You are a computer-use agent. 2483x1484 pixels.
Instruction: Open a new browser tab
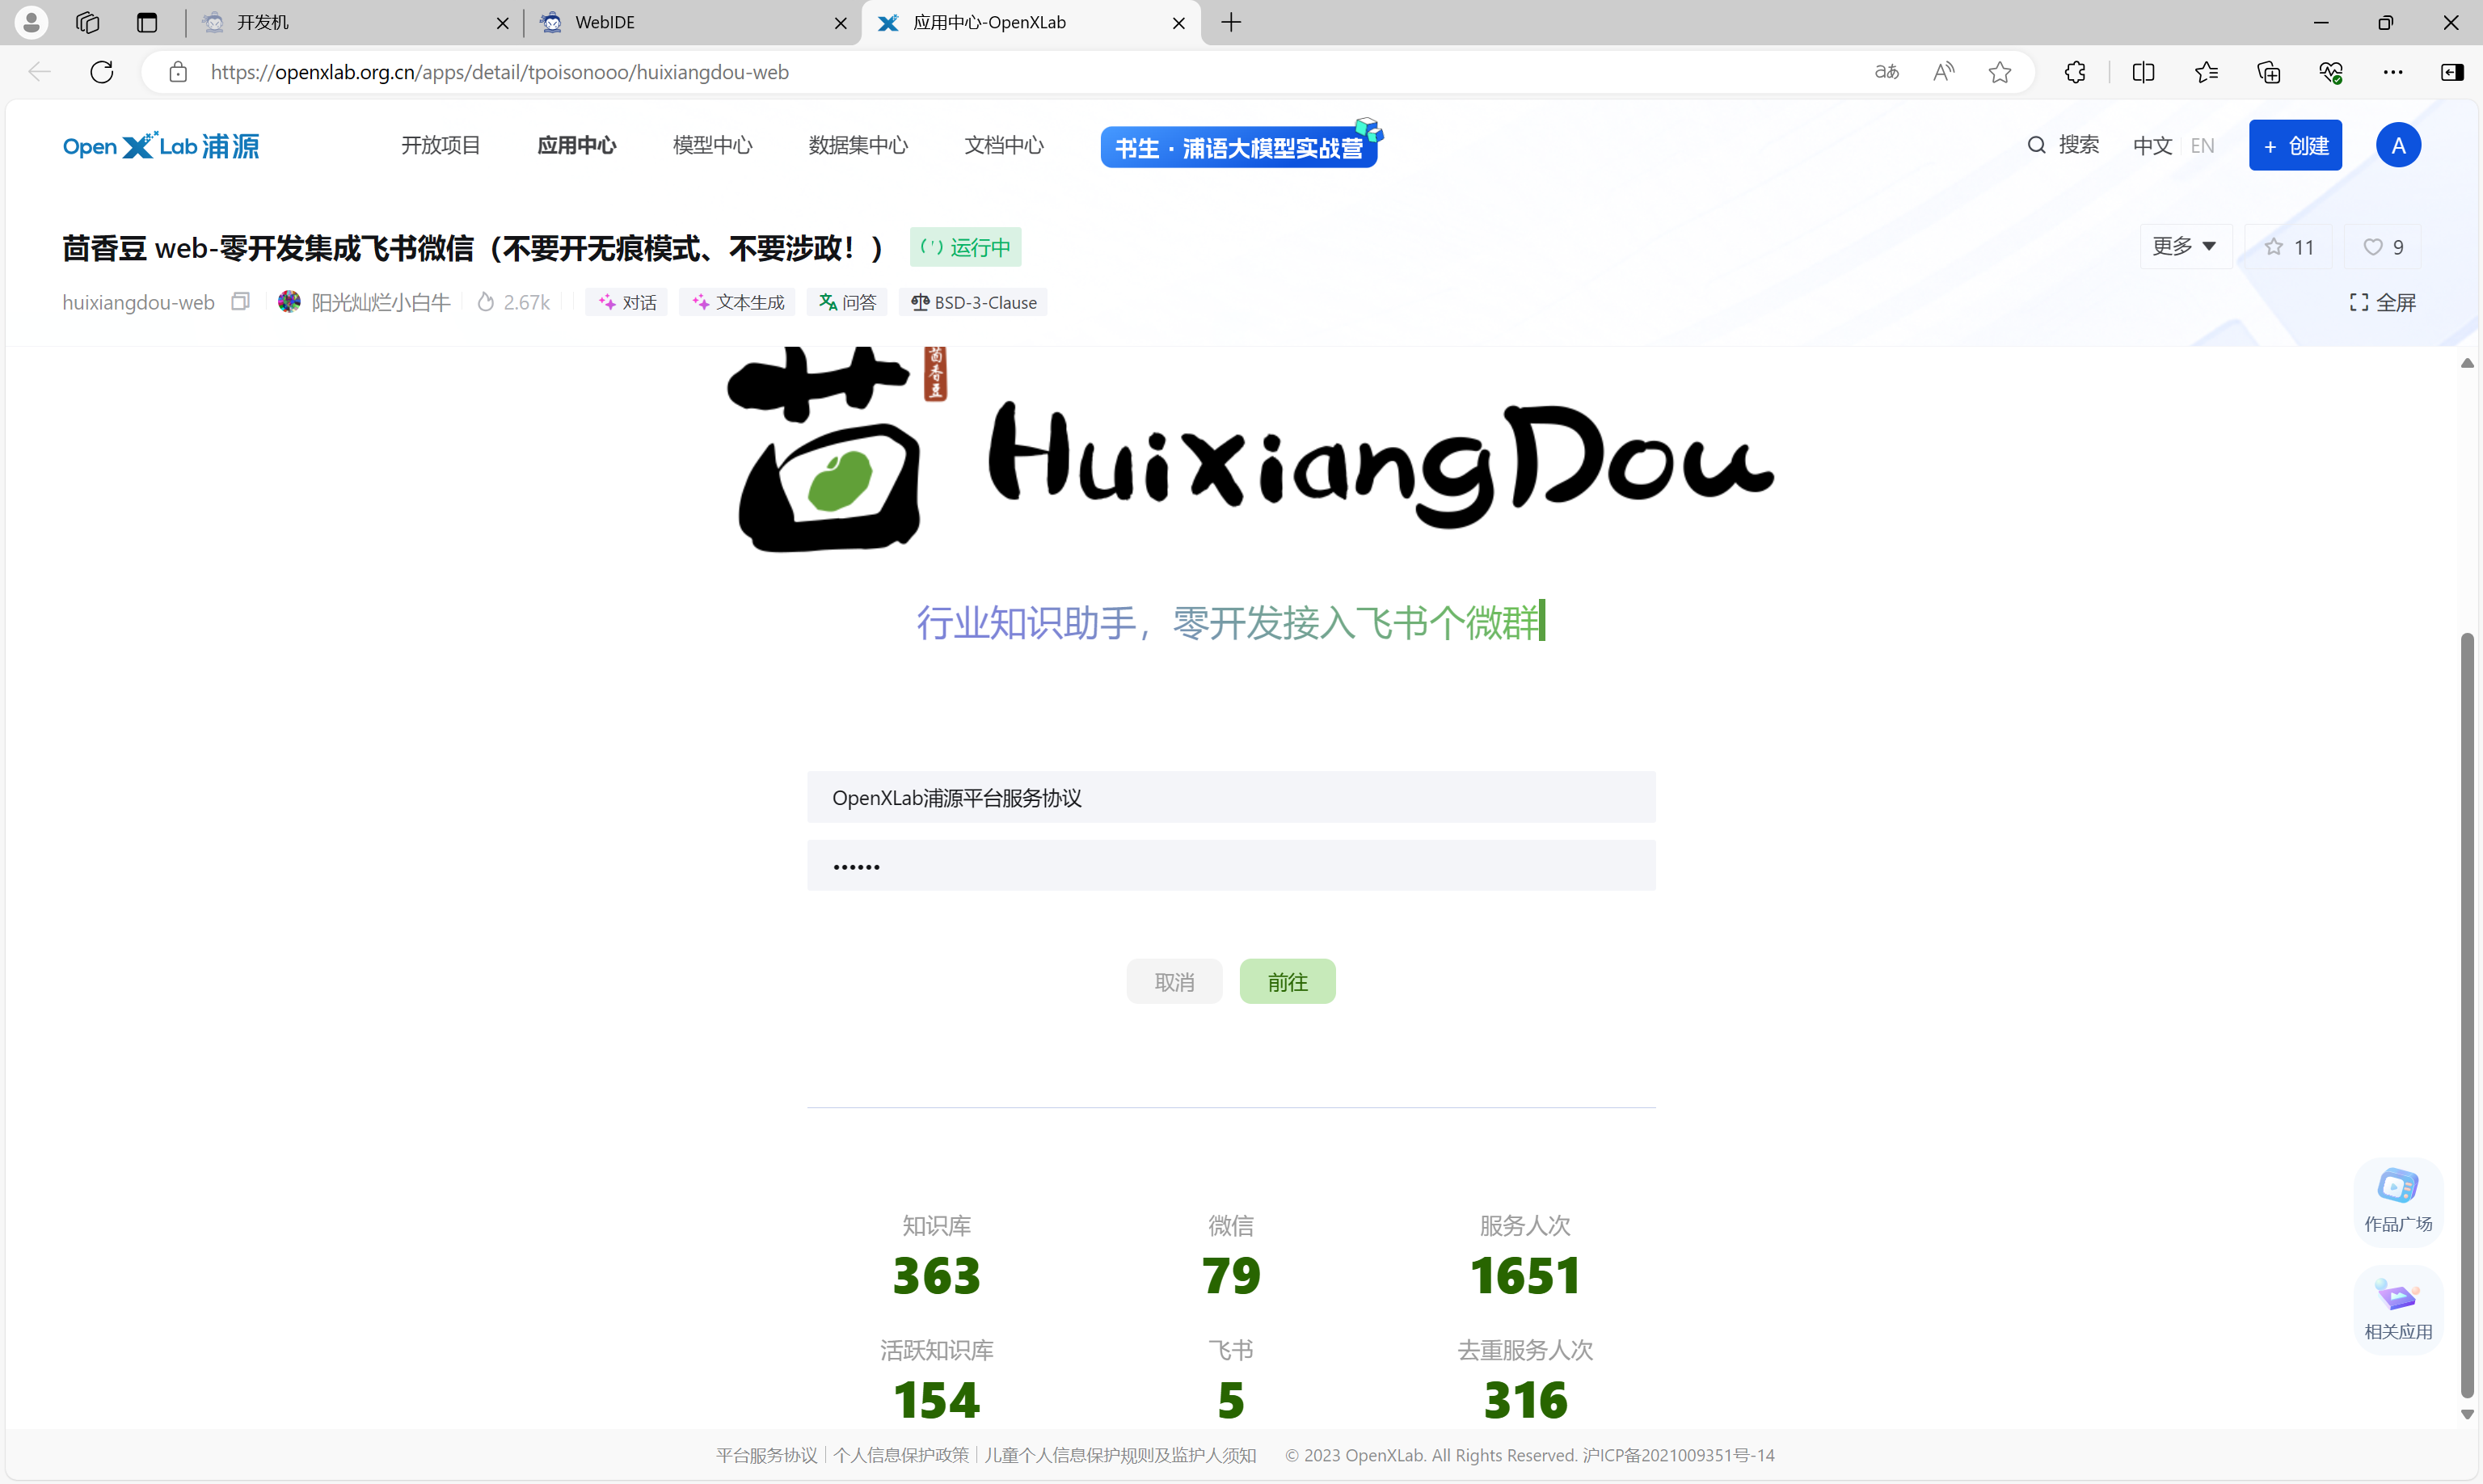(1231, 22)
